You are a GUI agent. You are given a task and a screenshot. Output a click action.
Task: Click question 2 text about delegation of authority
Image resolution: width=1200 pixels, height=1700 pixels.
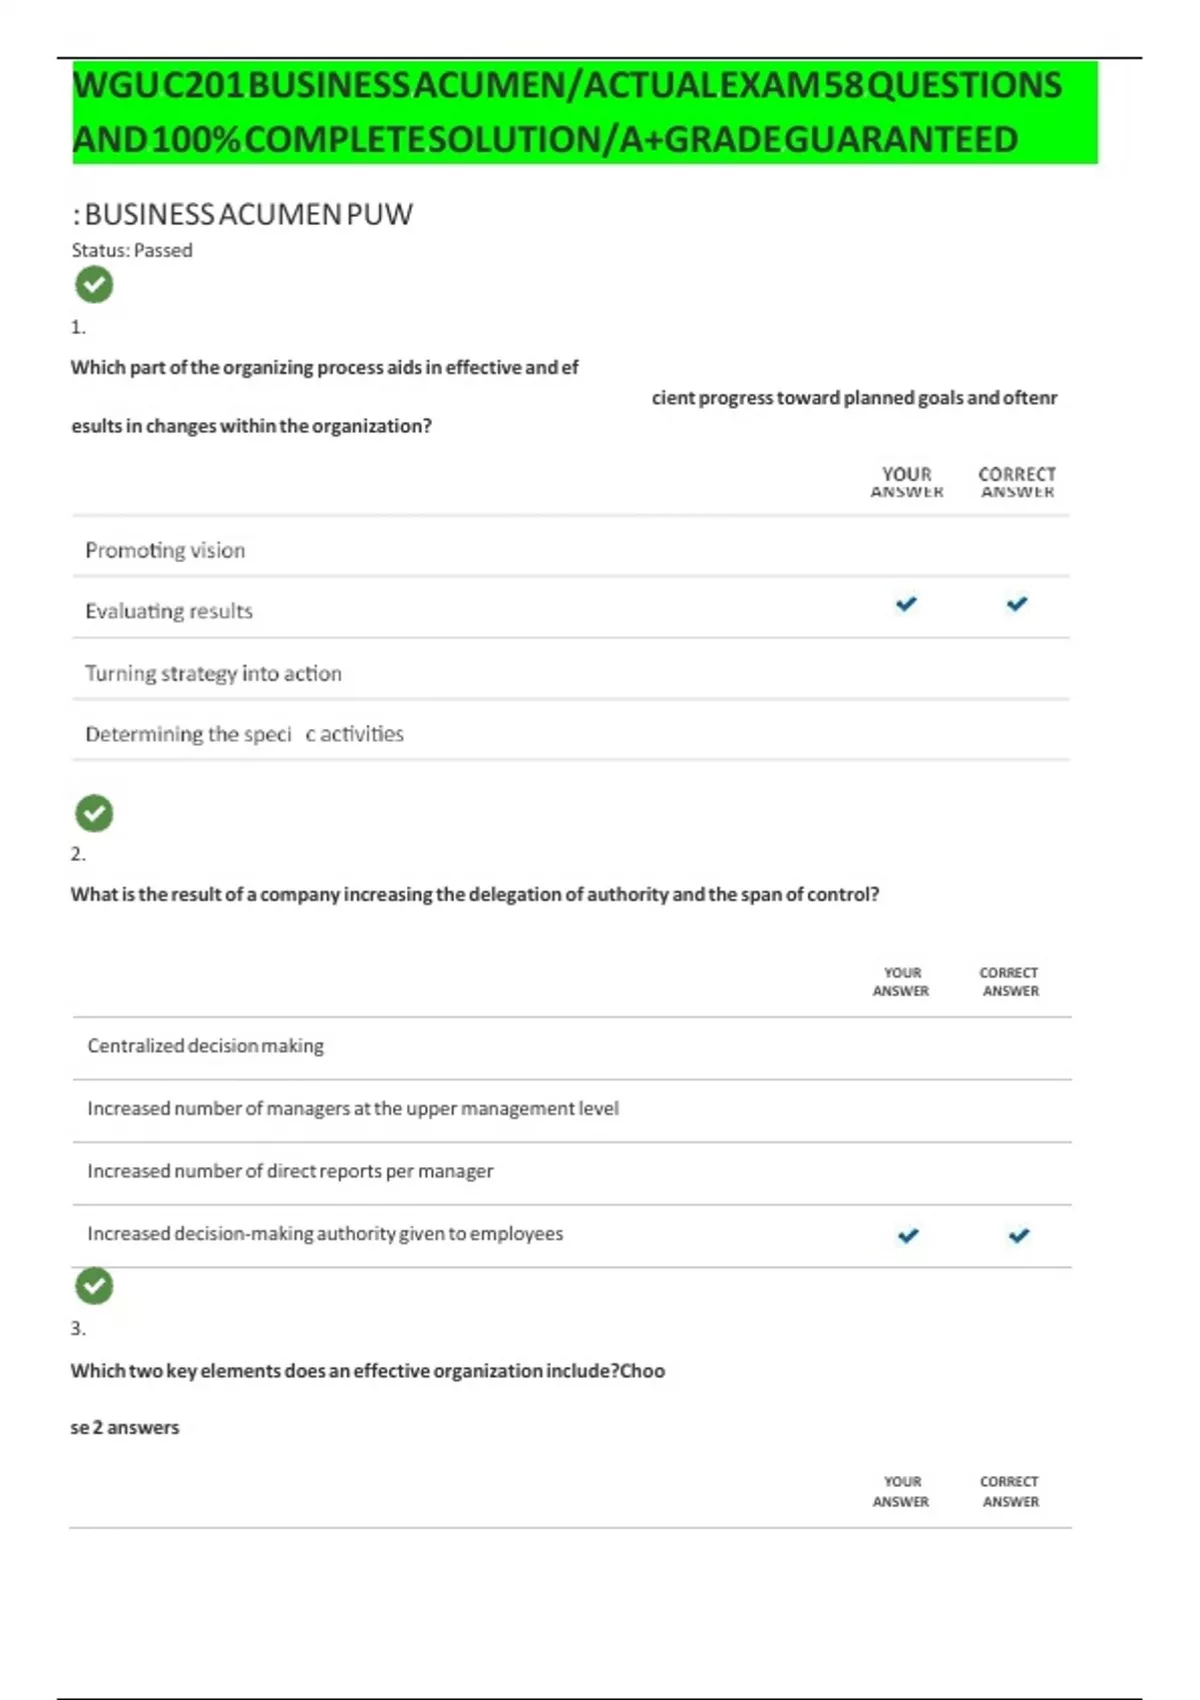click(x=474, y=894)
